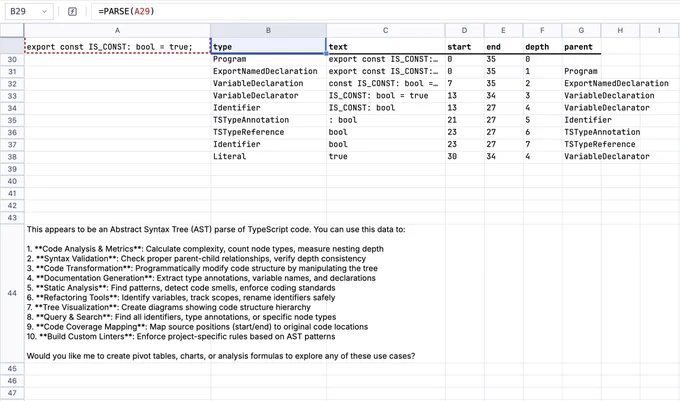Select the 'VariableDeclaration' cell in column B
680x401 pixels.
click(268, 84)
